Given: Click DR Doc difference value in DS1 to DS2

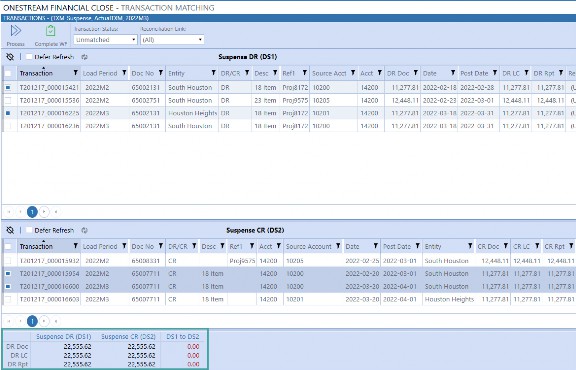Looking at the screenshot, I should coord(193,346).
